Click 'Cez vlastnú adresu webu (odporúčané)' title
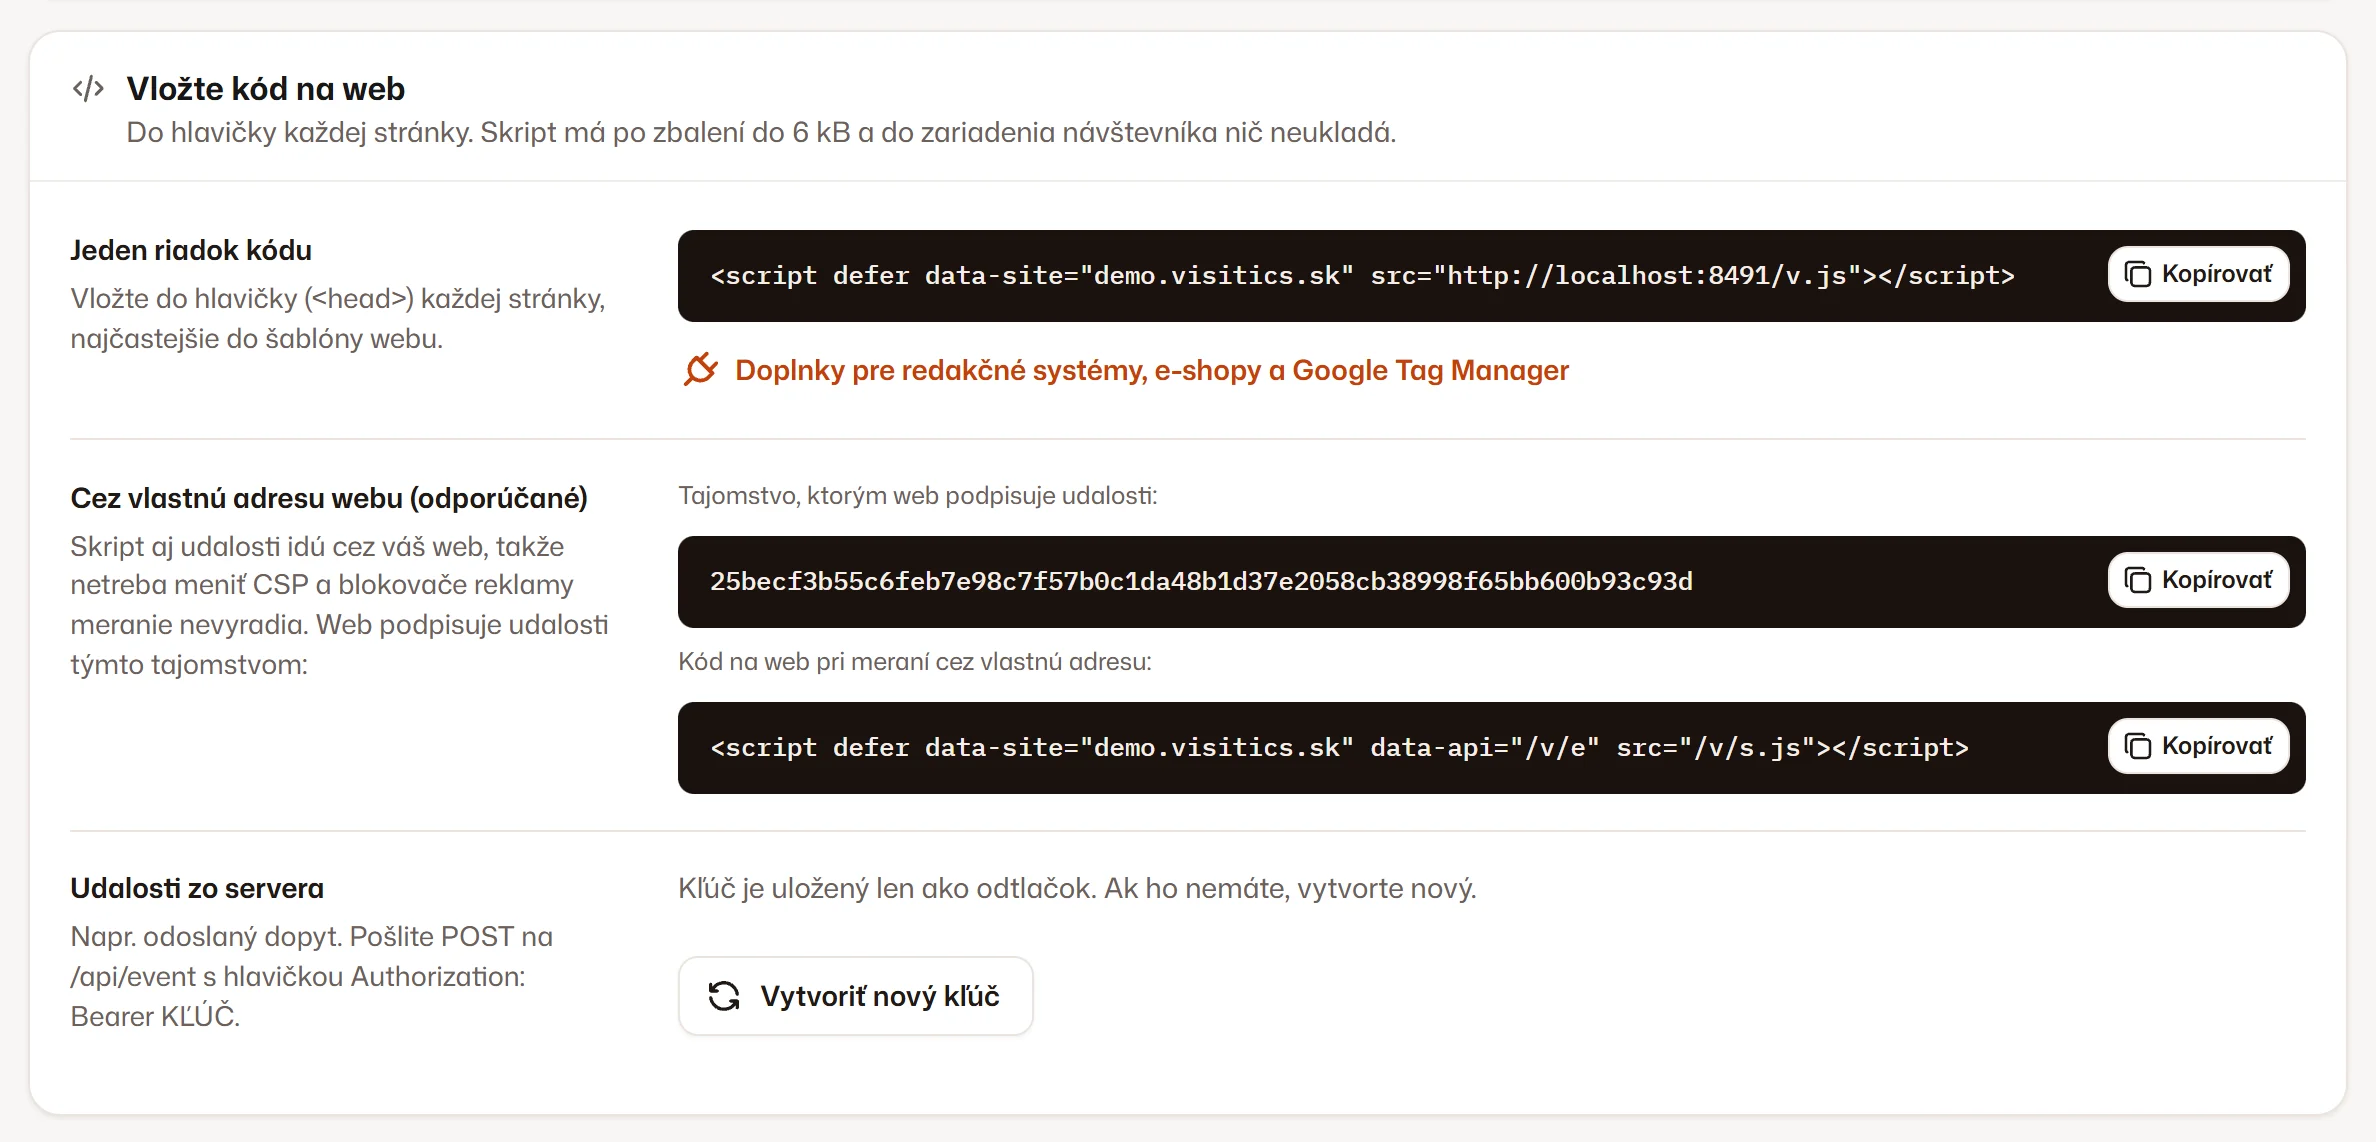Image resolution: width=2376 pixels, height=1142 pixels. pyautogui.click(x=329, y=498)
